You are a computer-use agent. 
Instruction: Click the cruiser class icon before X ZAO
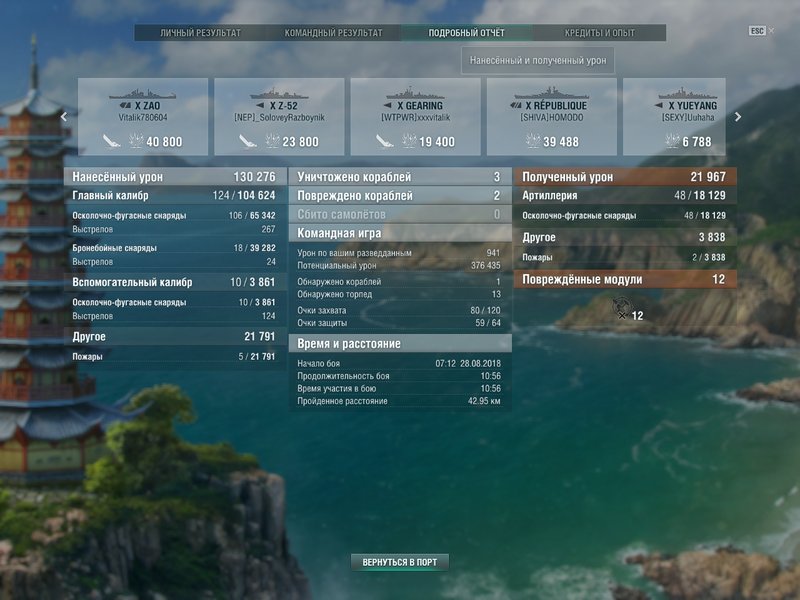(x=126, y=106)
